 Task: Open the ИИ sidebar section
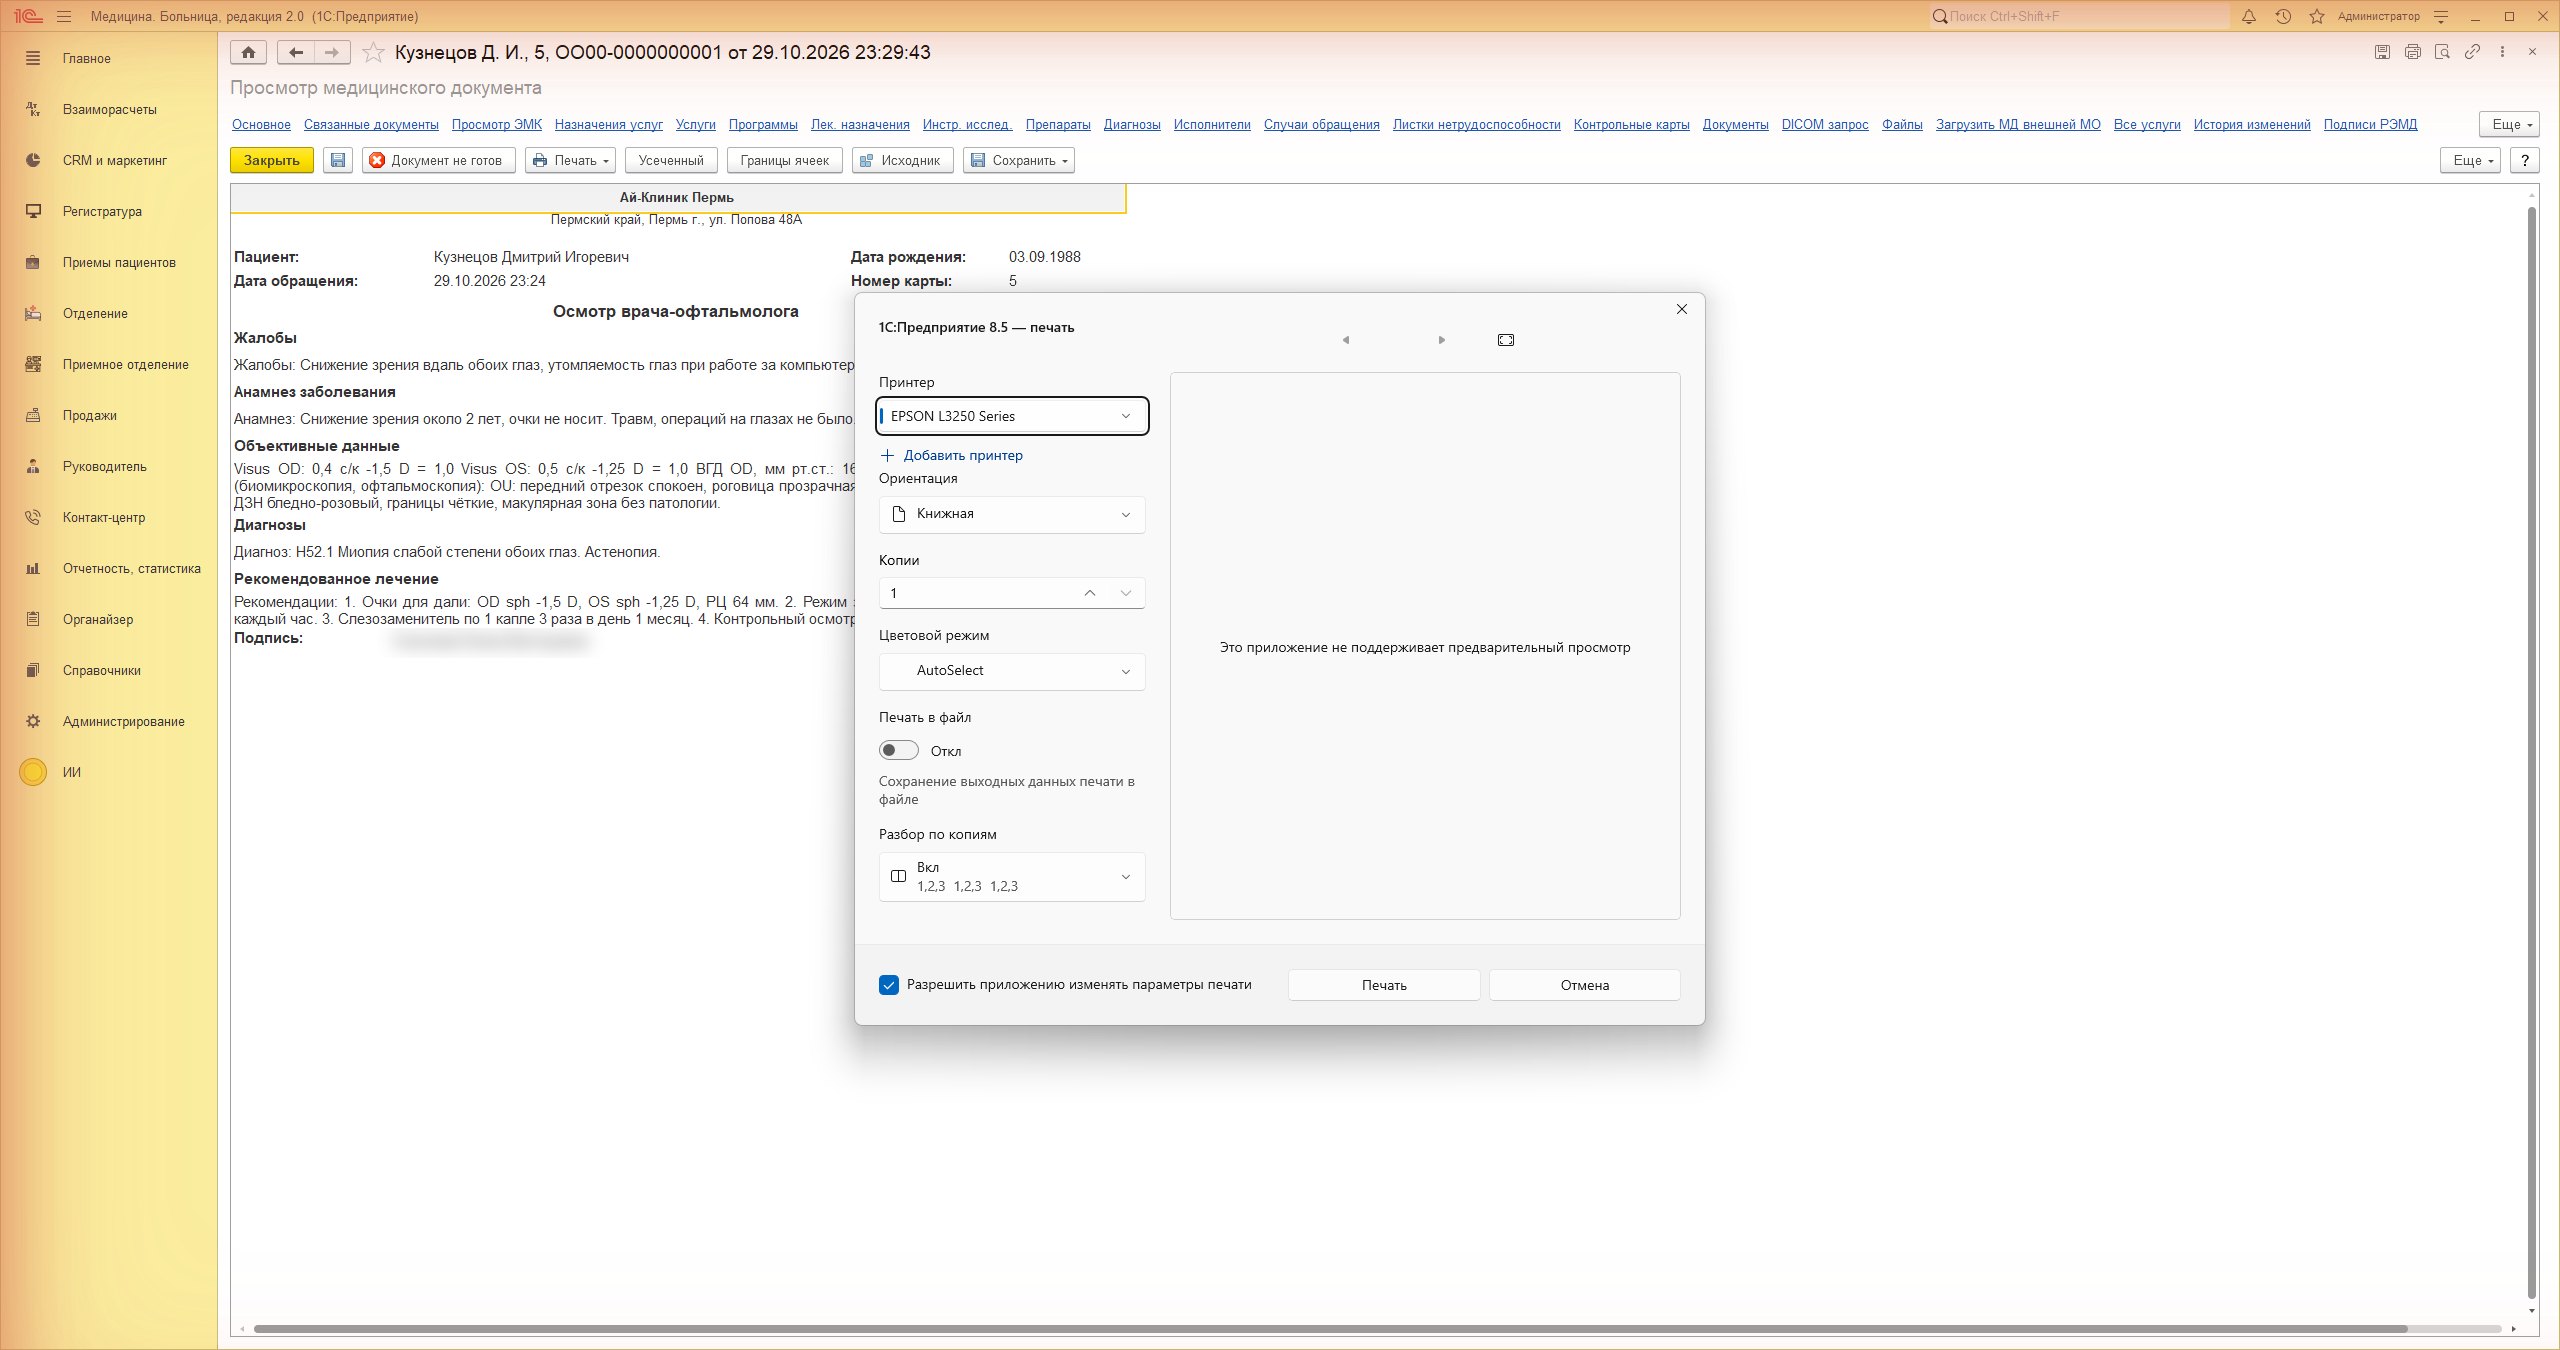click(109, 772)
